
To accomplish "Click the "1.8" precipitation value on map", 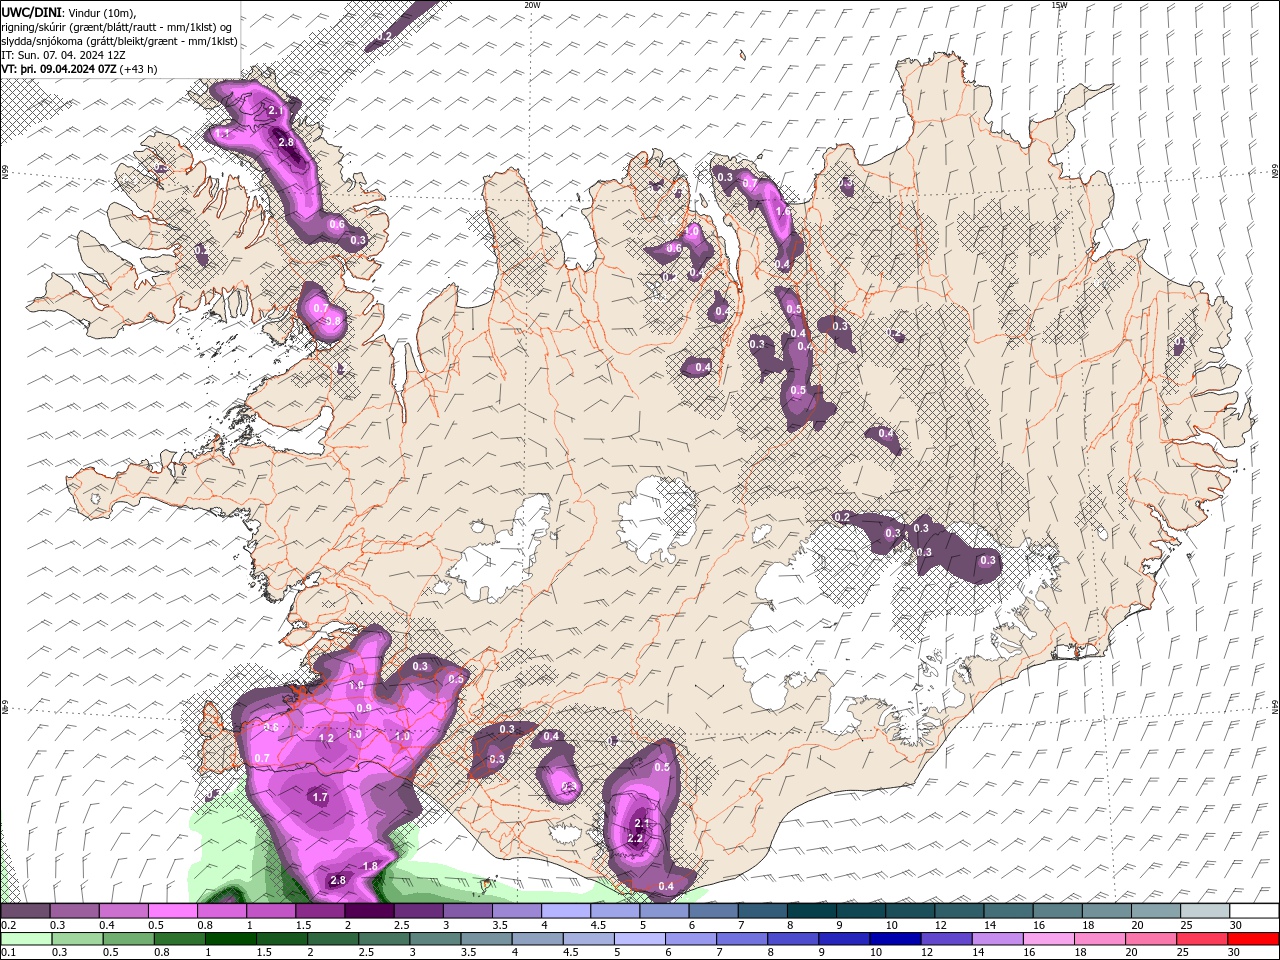I will click(x=370, y=867).
